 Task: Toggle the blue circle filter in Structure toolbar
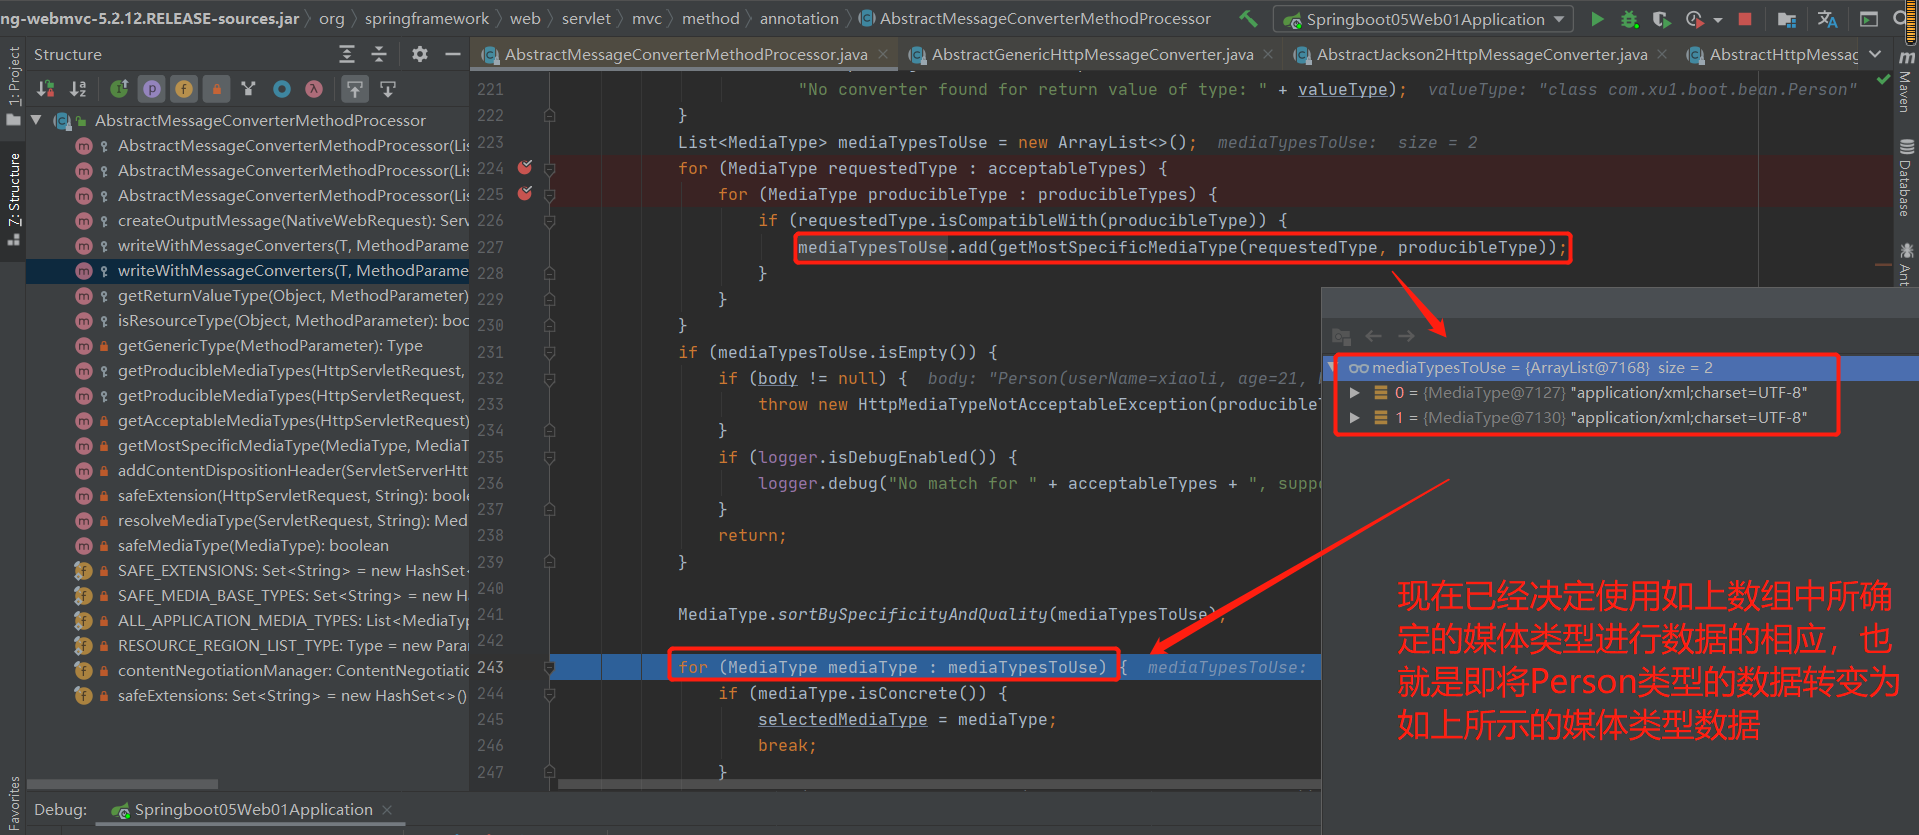coord(282,89)
